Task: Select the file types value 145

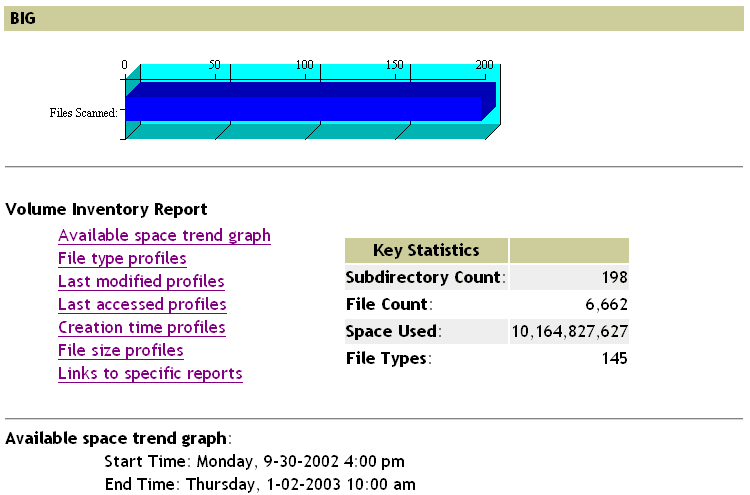Action: [x=615, y=359]
